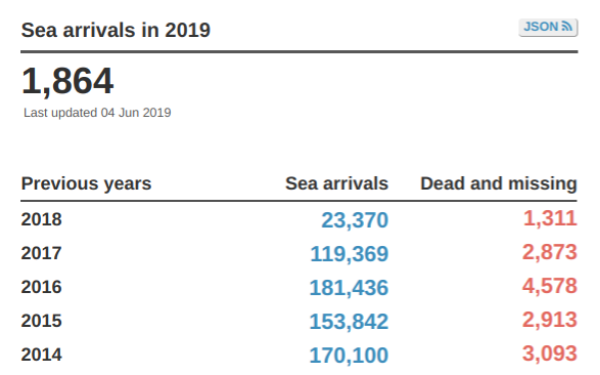The image size is (600, 375).
Task: Select the 2017 dead and missing value 2,873
Action: (549, 253)
